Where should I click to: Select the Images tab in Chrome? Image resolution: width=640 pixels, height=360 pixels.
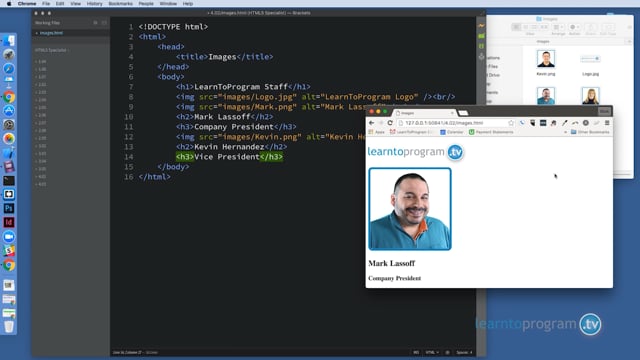[x=424, y=113]
